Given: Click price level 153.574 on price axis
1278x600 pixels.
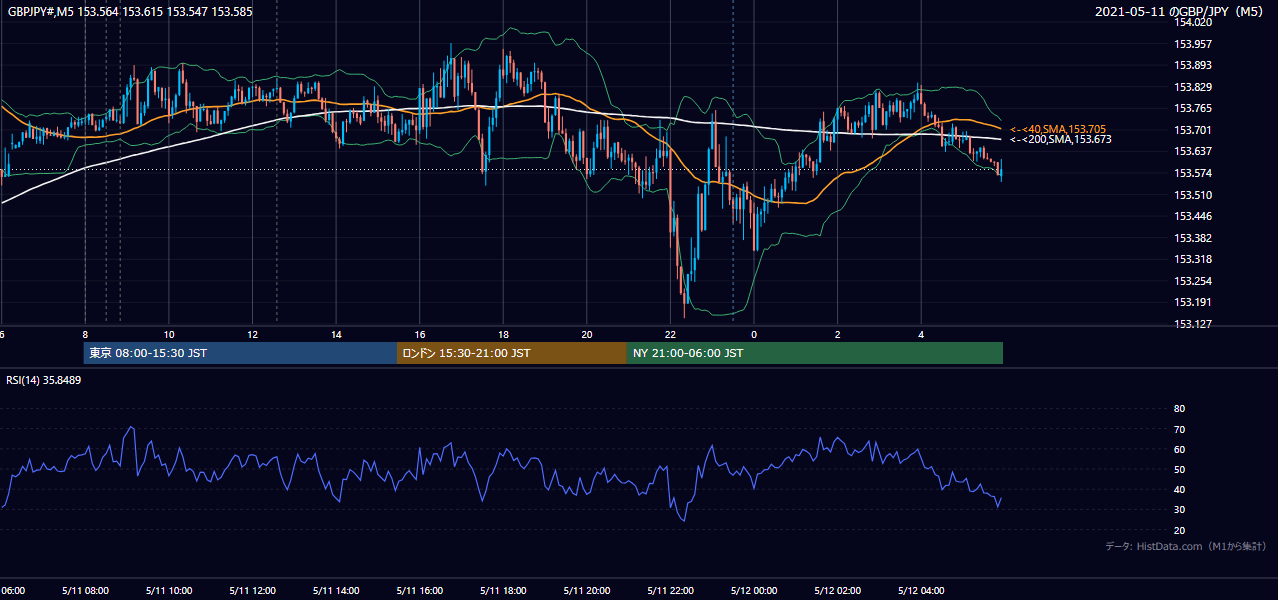Looking at the screenshot, I should (1193, 173).
